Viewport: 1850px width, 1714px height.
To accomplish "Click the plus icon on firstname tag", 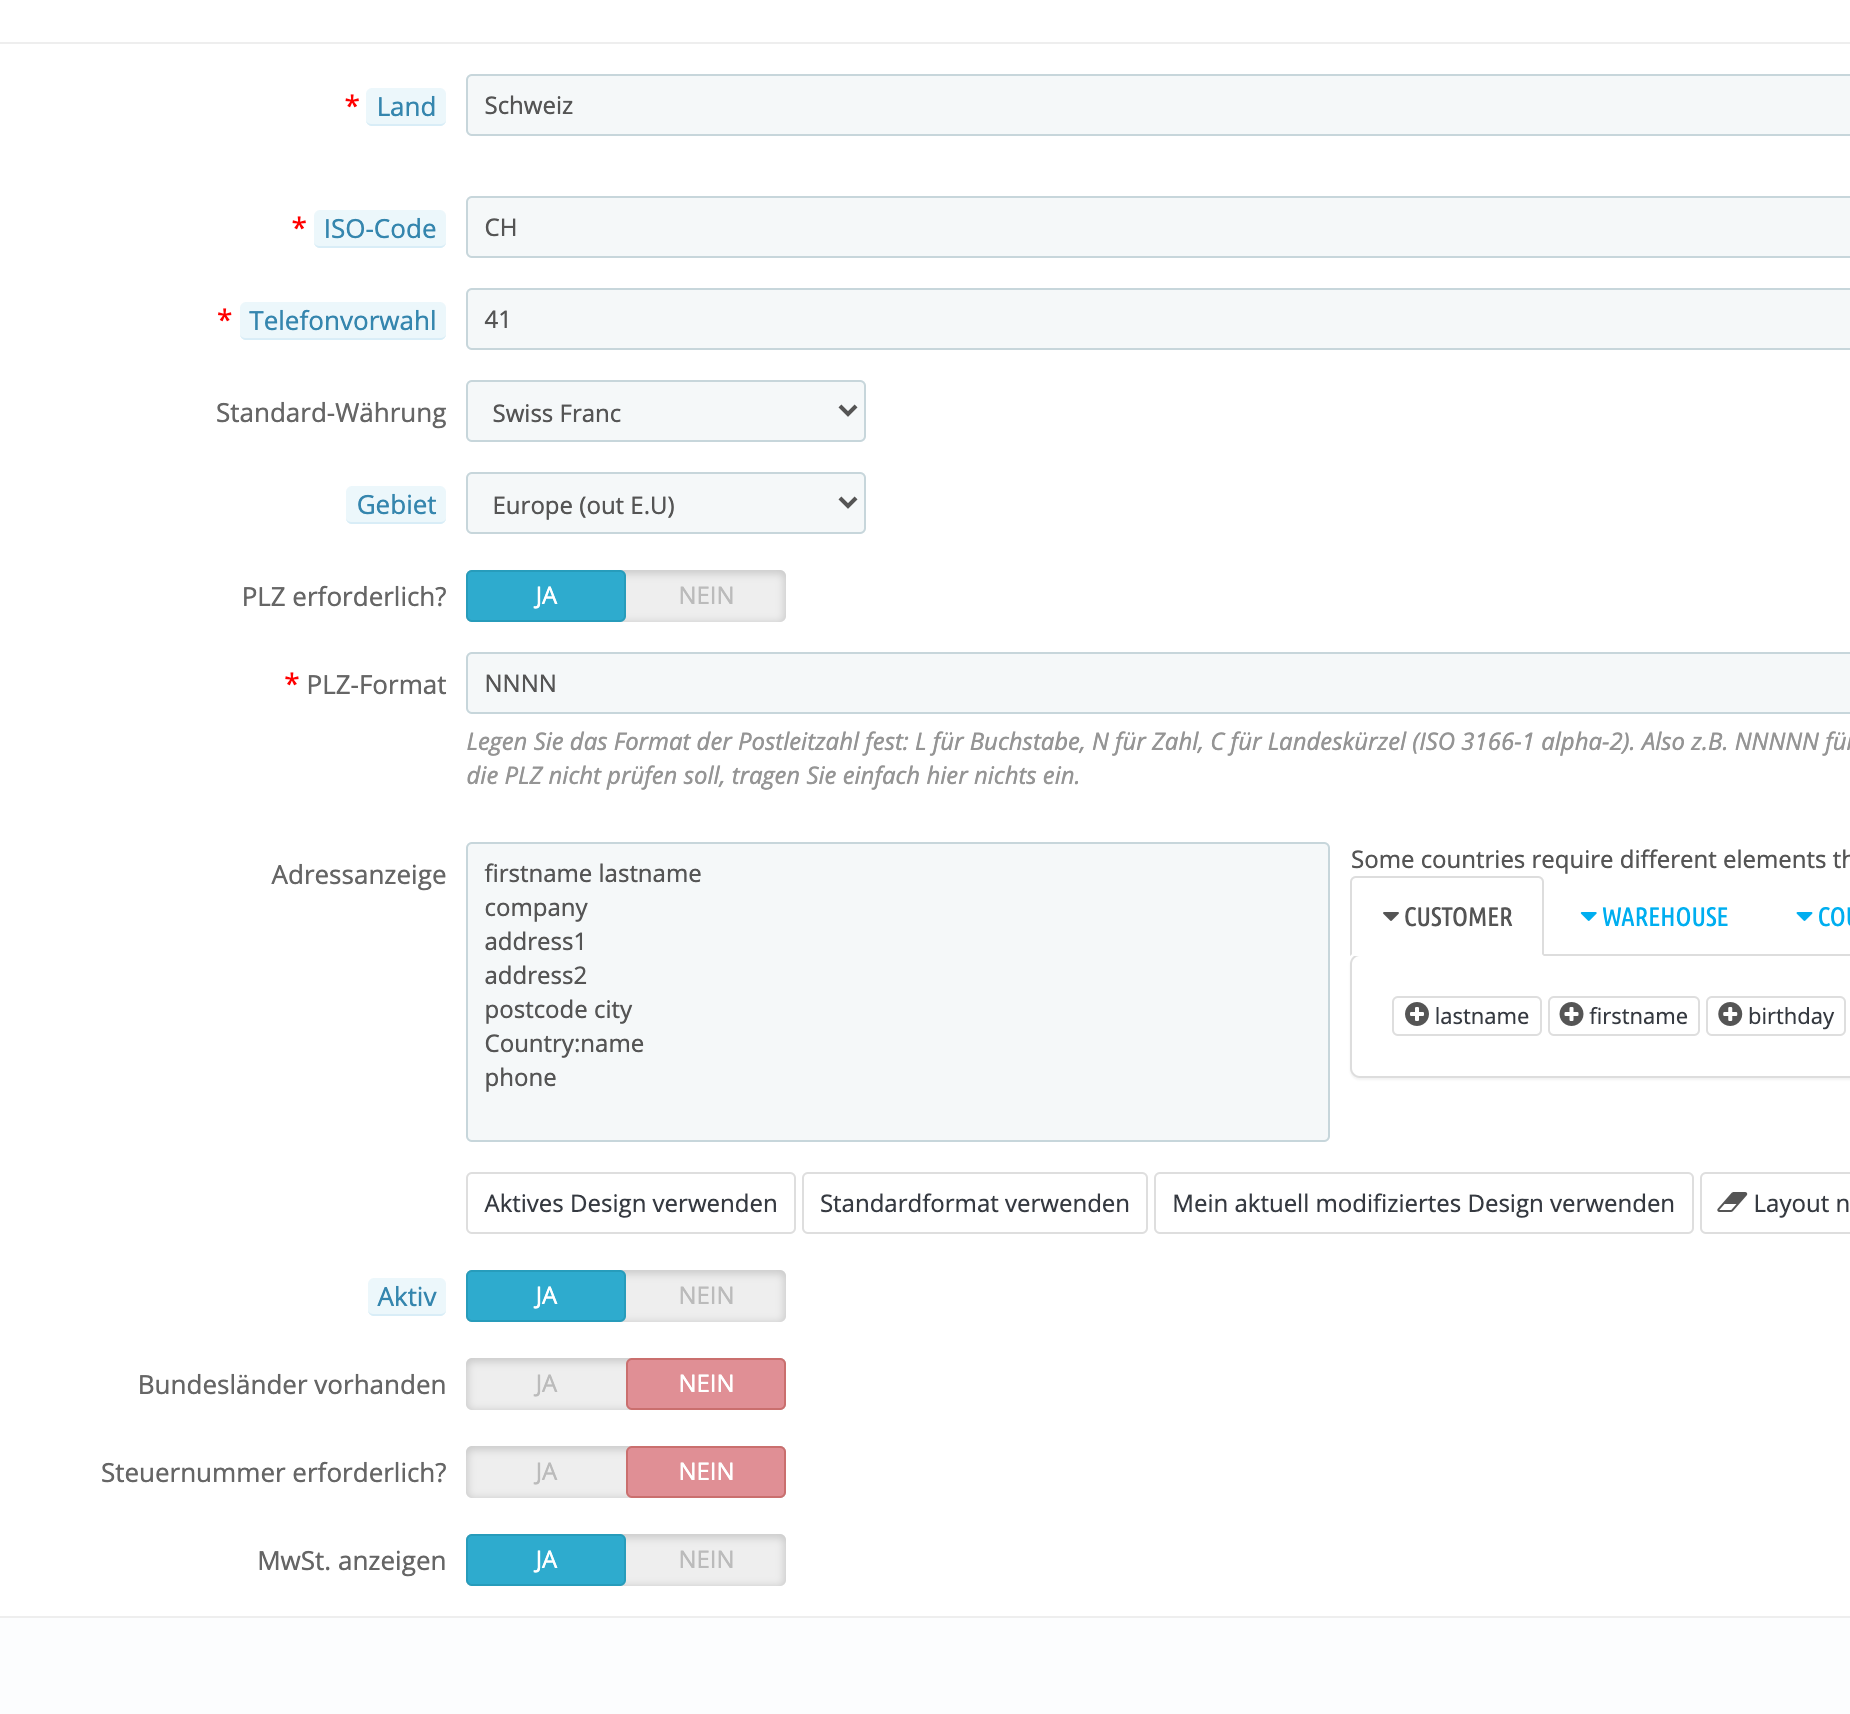I will pyautogui.click(x=1571, y=1015).
